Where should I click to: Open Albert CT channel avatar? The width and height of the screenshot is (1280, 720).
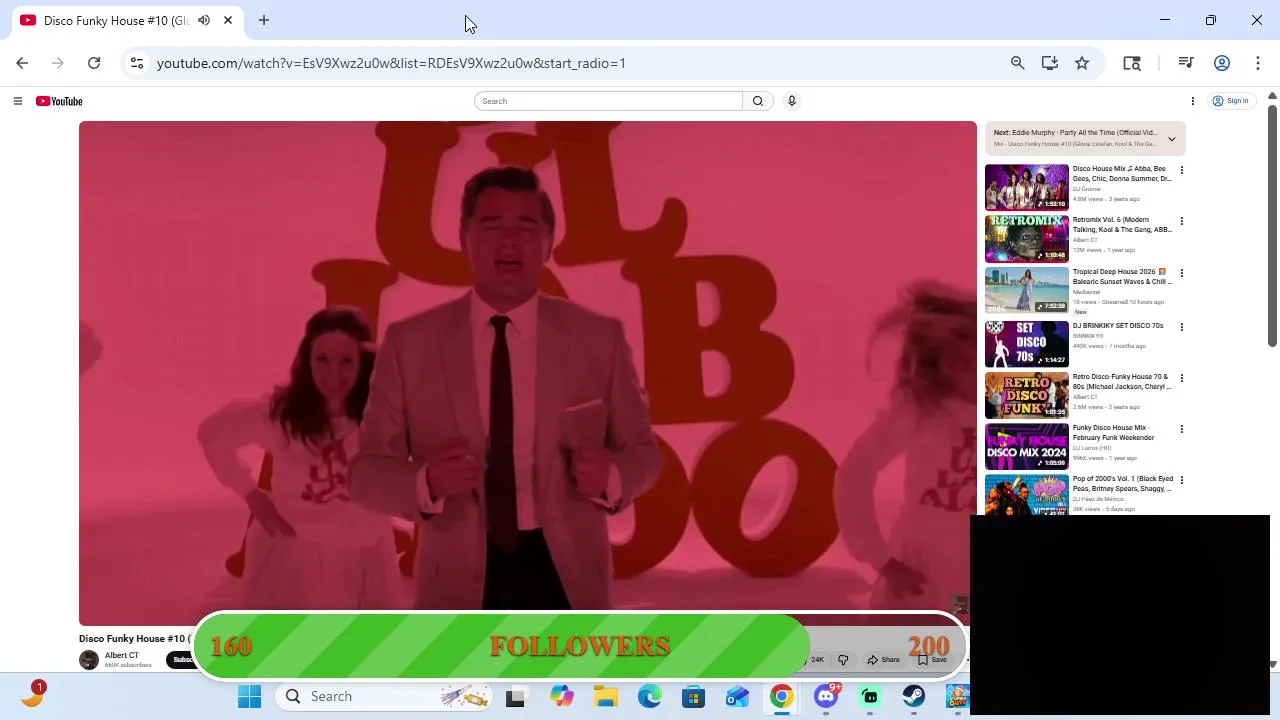click(89, 660)
